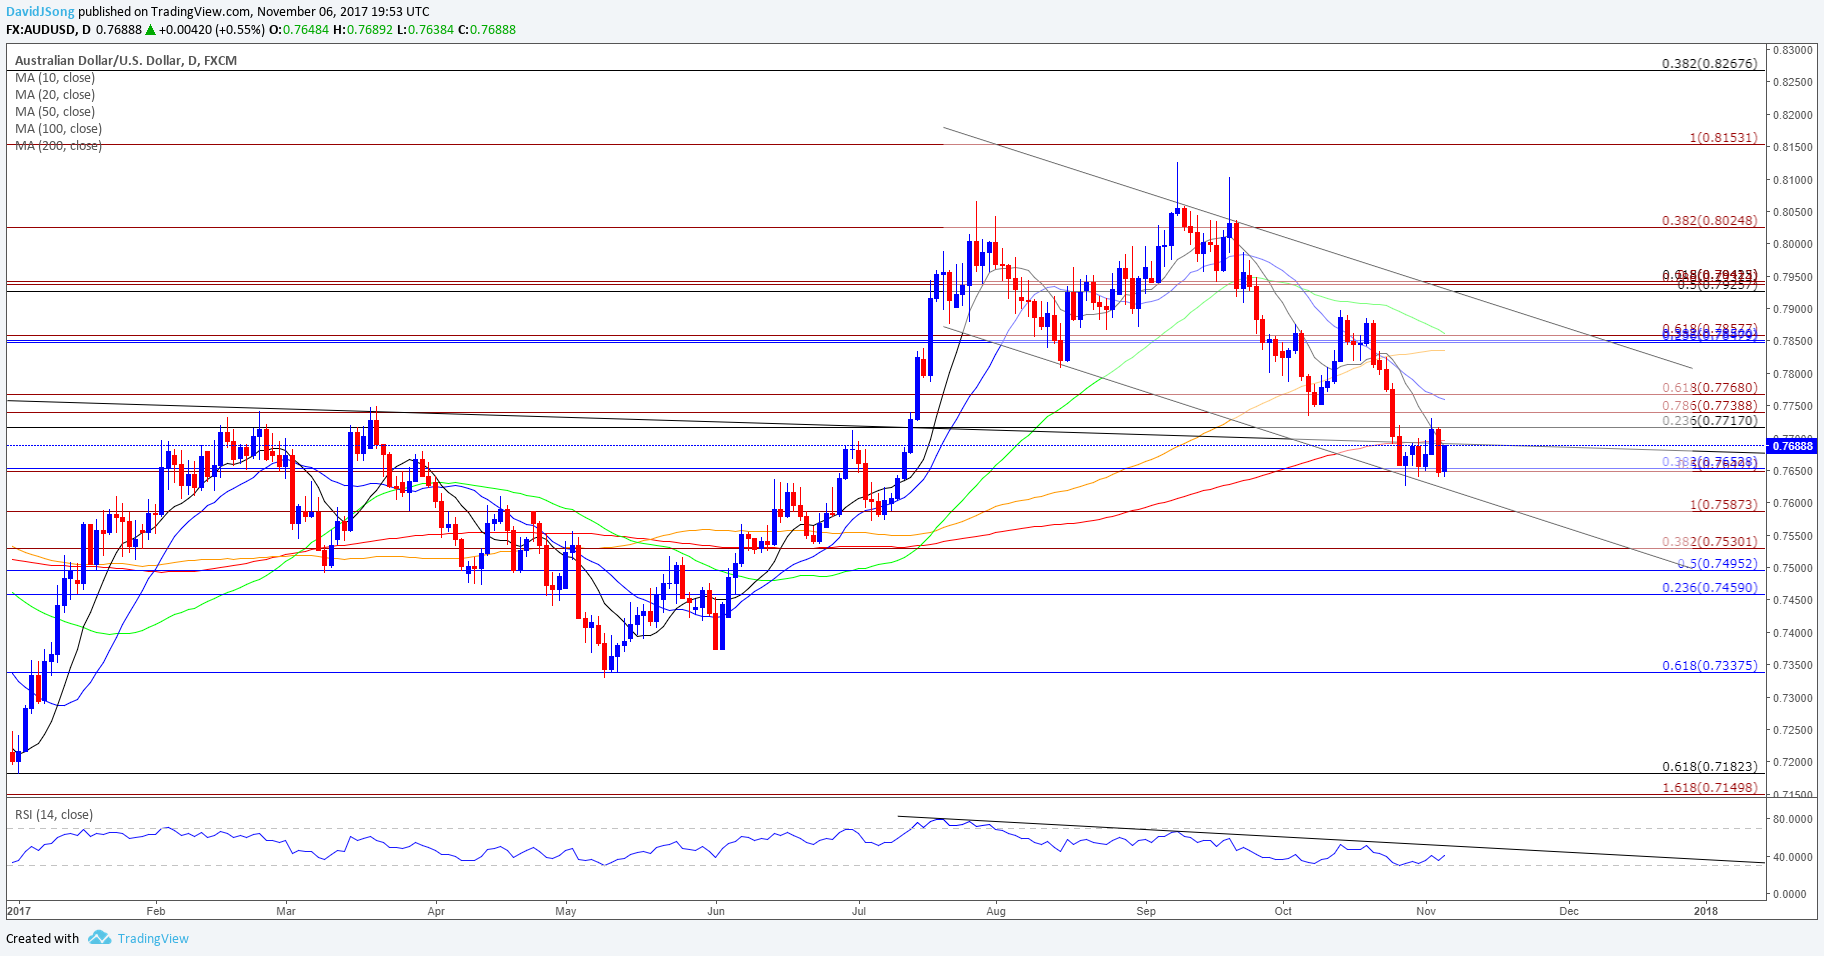
Task: Click the 80.0000 RSI axis label
Action: tap(1793, 819)
